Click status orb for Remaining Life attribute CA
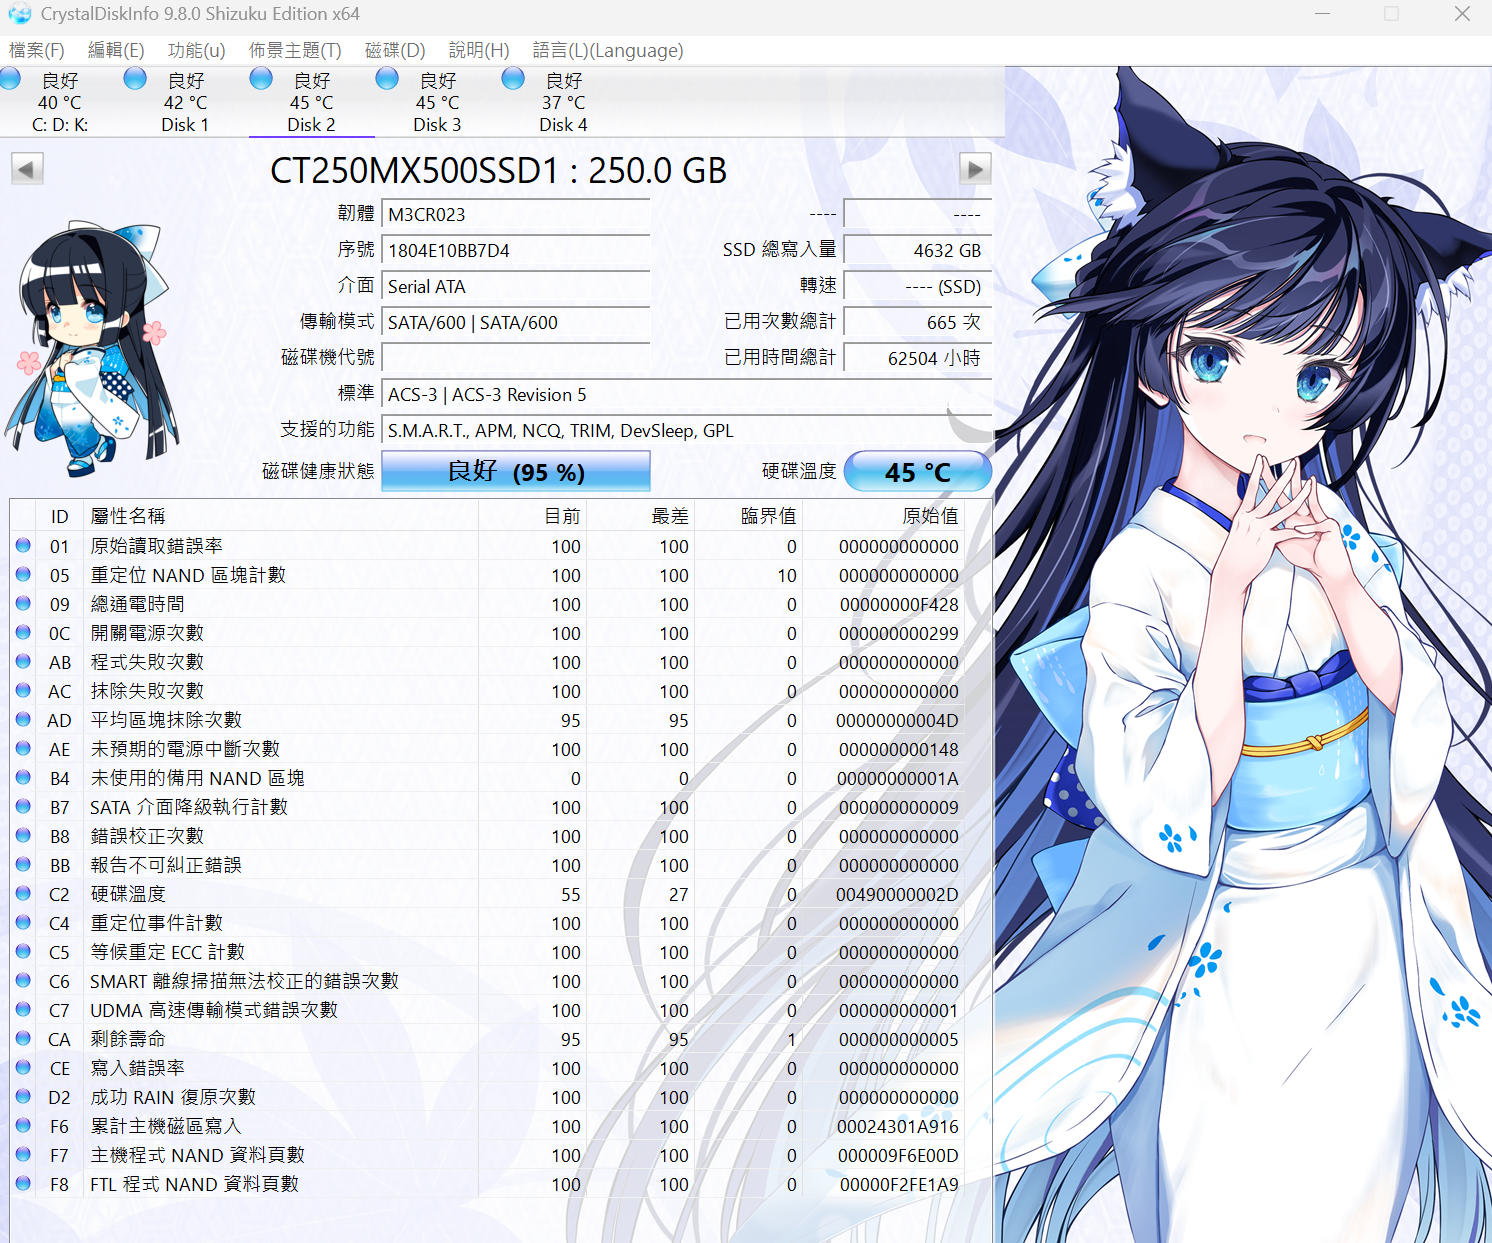1492x1243 pixels. tap(23, 1039)
